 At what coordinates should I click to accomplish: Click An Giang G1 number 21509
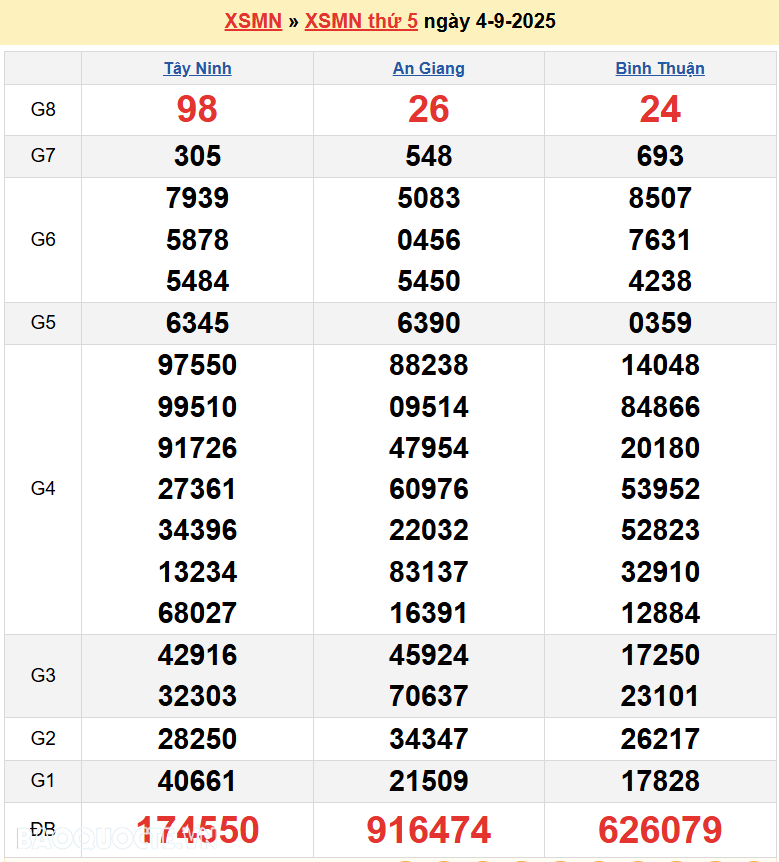click(428, 781)
